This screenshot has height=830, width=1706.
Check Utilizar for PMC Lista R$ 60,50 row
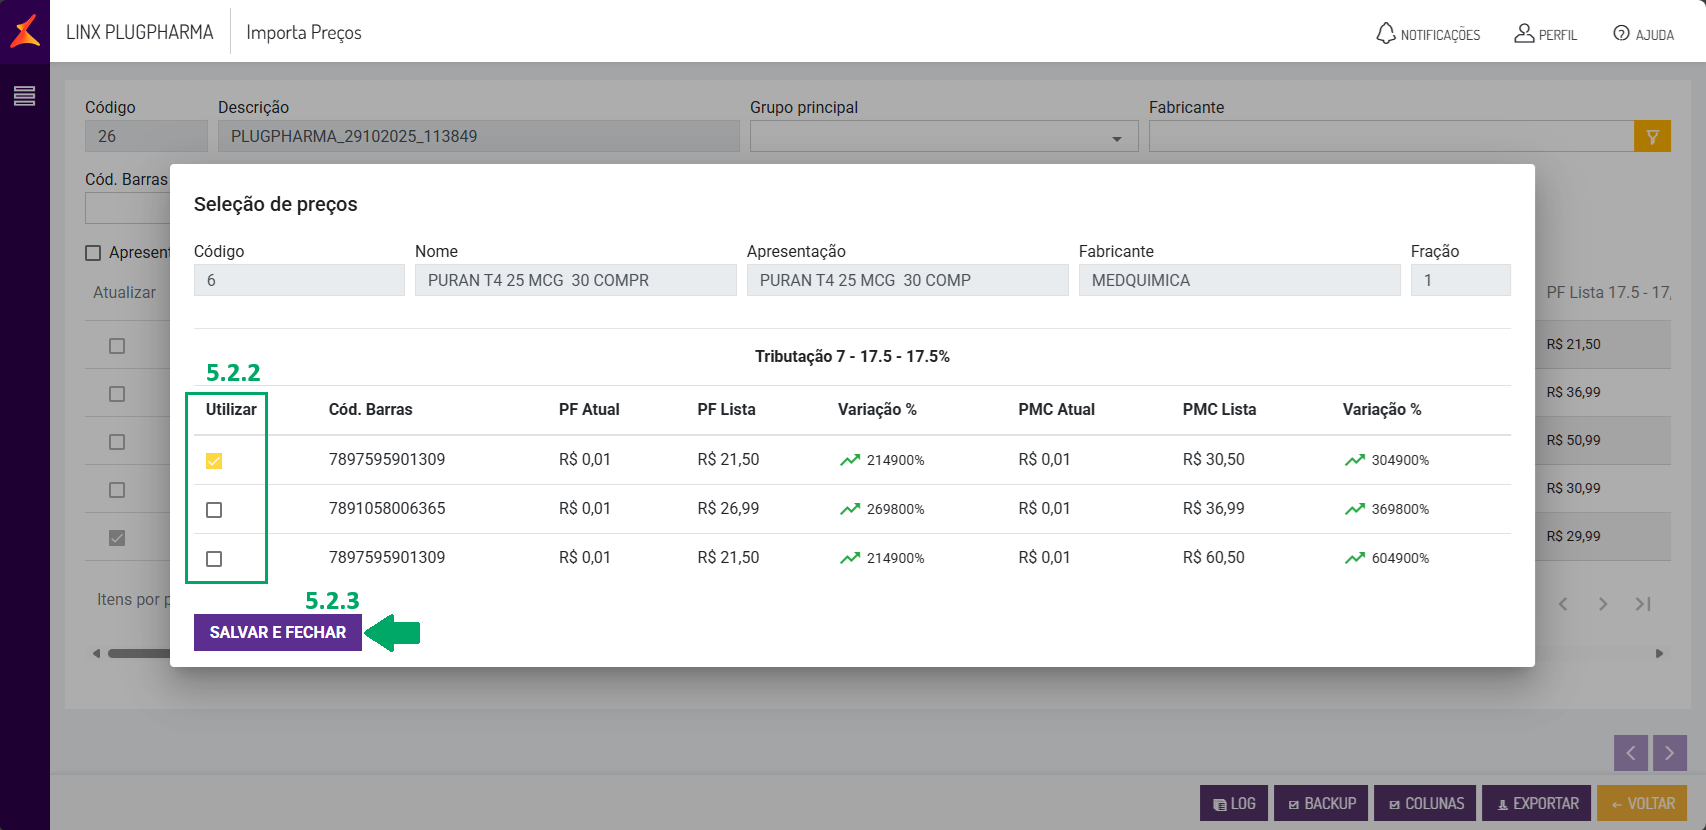coord(214,559)
